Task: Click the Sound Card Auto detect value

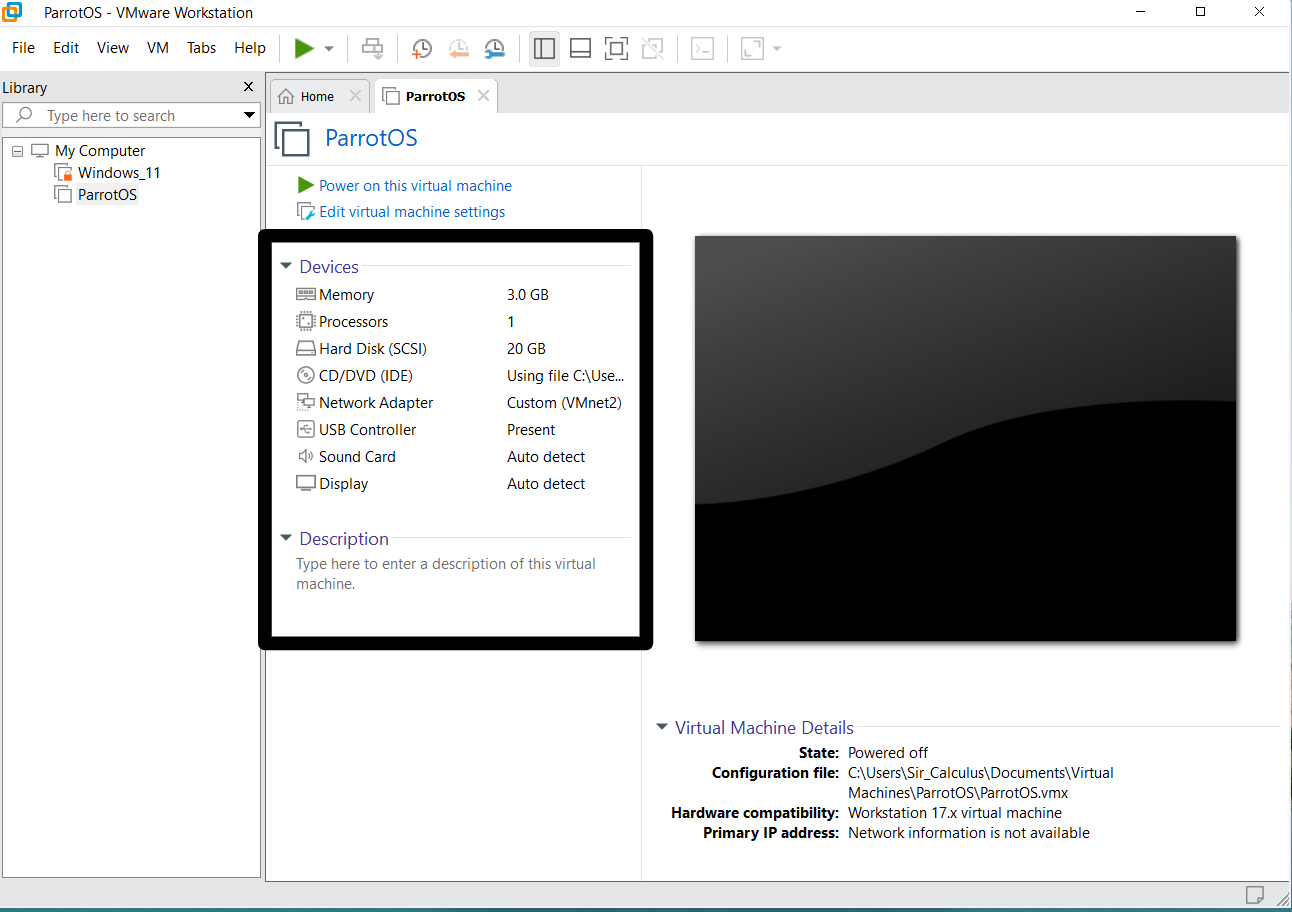Action: pyautogui.click(x=546, y=457)
